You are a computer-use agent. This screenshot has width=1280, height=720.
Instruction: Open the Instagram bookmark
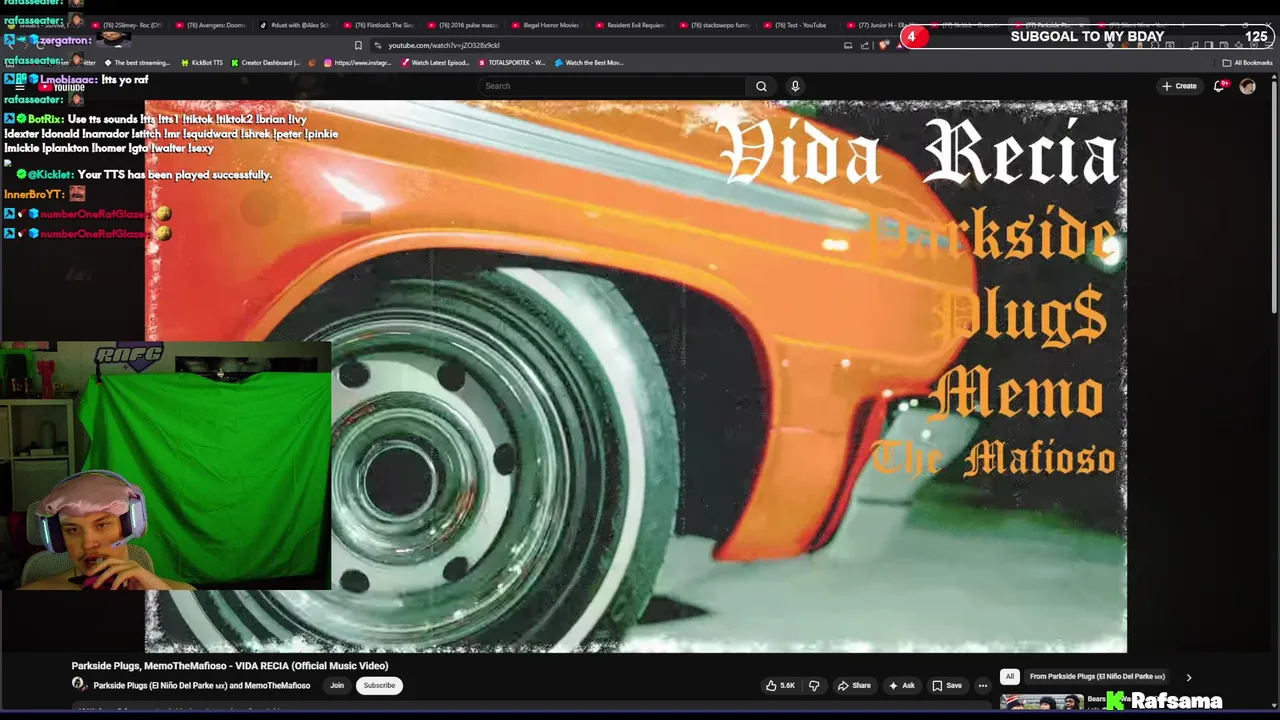coord(358,62)
